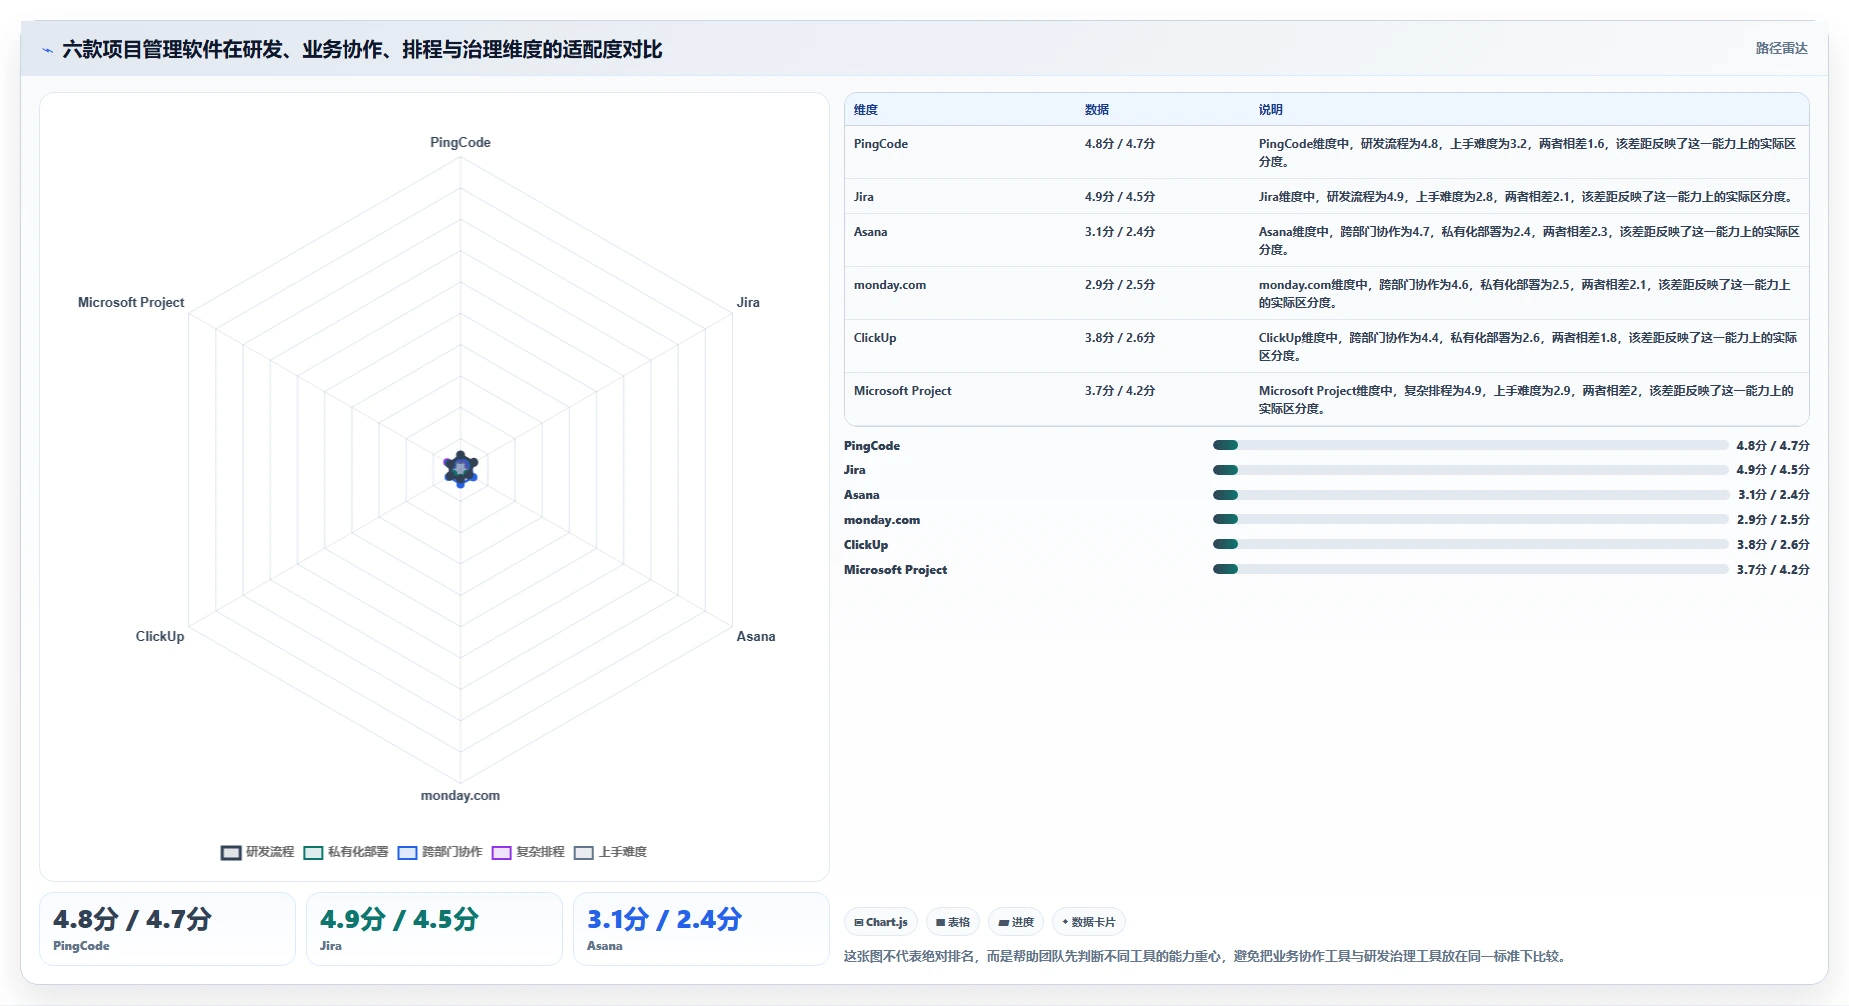
Task: Click the title icon before 六款项目管理软件
Action: pyautogui.click(x=47, y=50)
